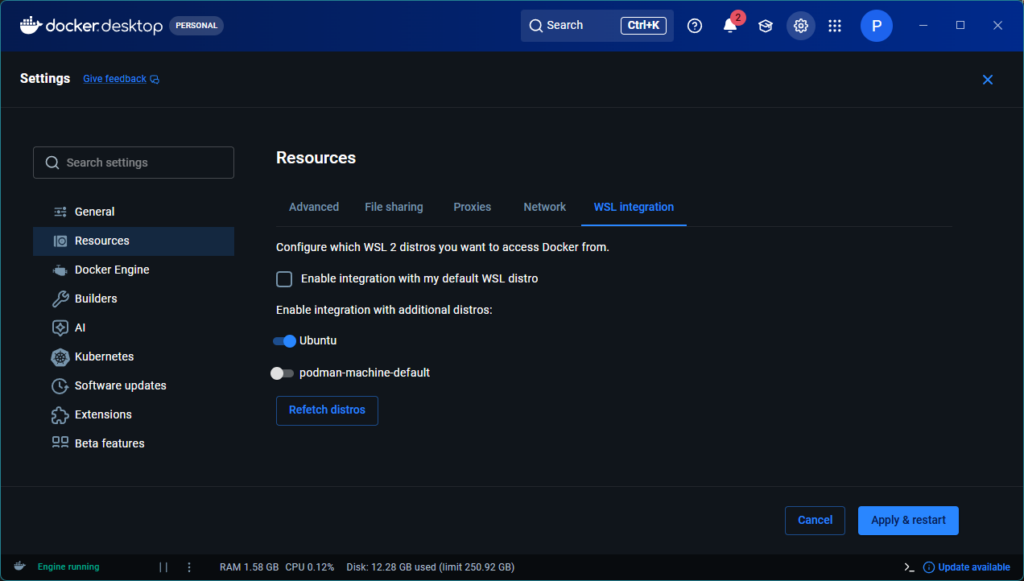Click the status bar whale icon

tap(20, 566)
